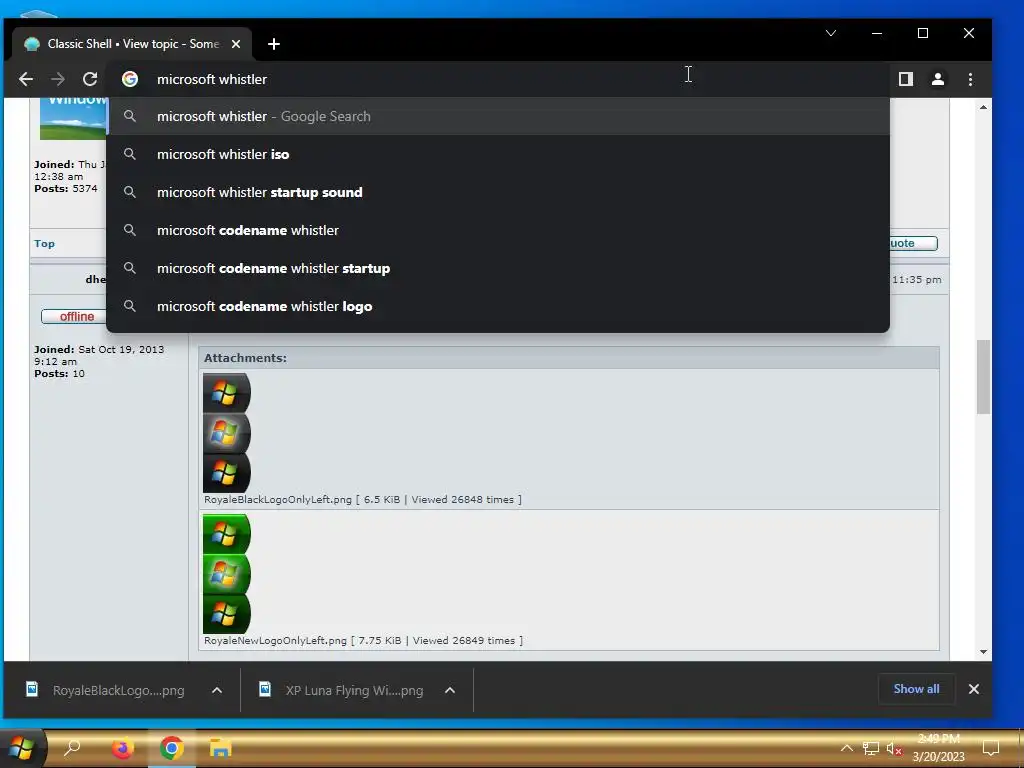Click the Chrome taskbar icon
Image resolution: width=1024 pixels, height=768 pixels.
click(x=172, y=748)
